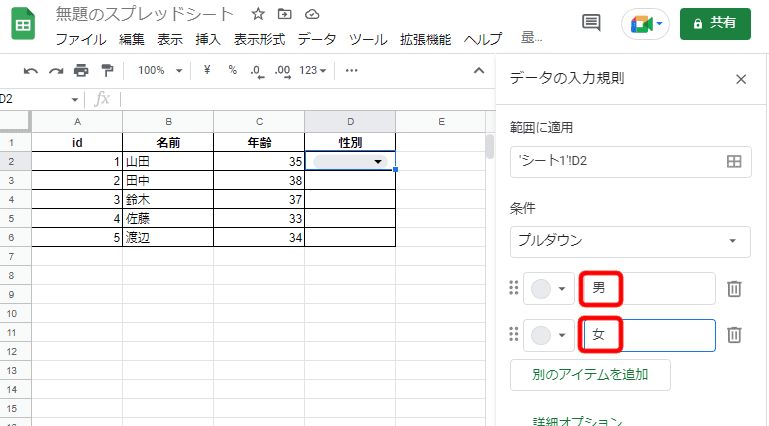Open the 拡張機能 menu
The height and width of the screenshot is (426, 769).
click(425, 39)
